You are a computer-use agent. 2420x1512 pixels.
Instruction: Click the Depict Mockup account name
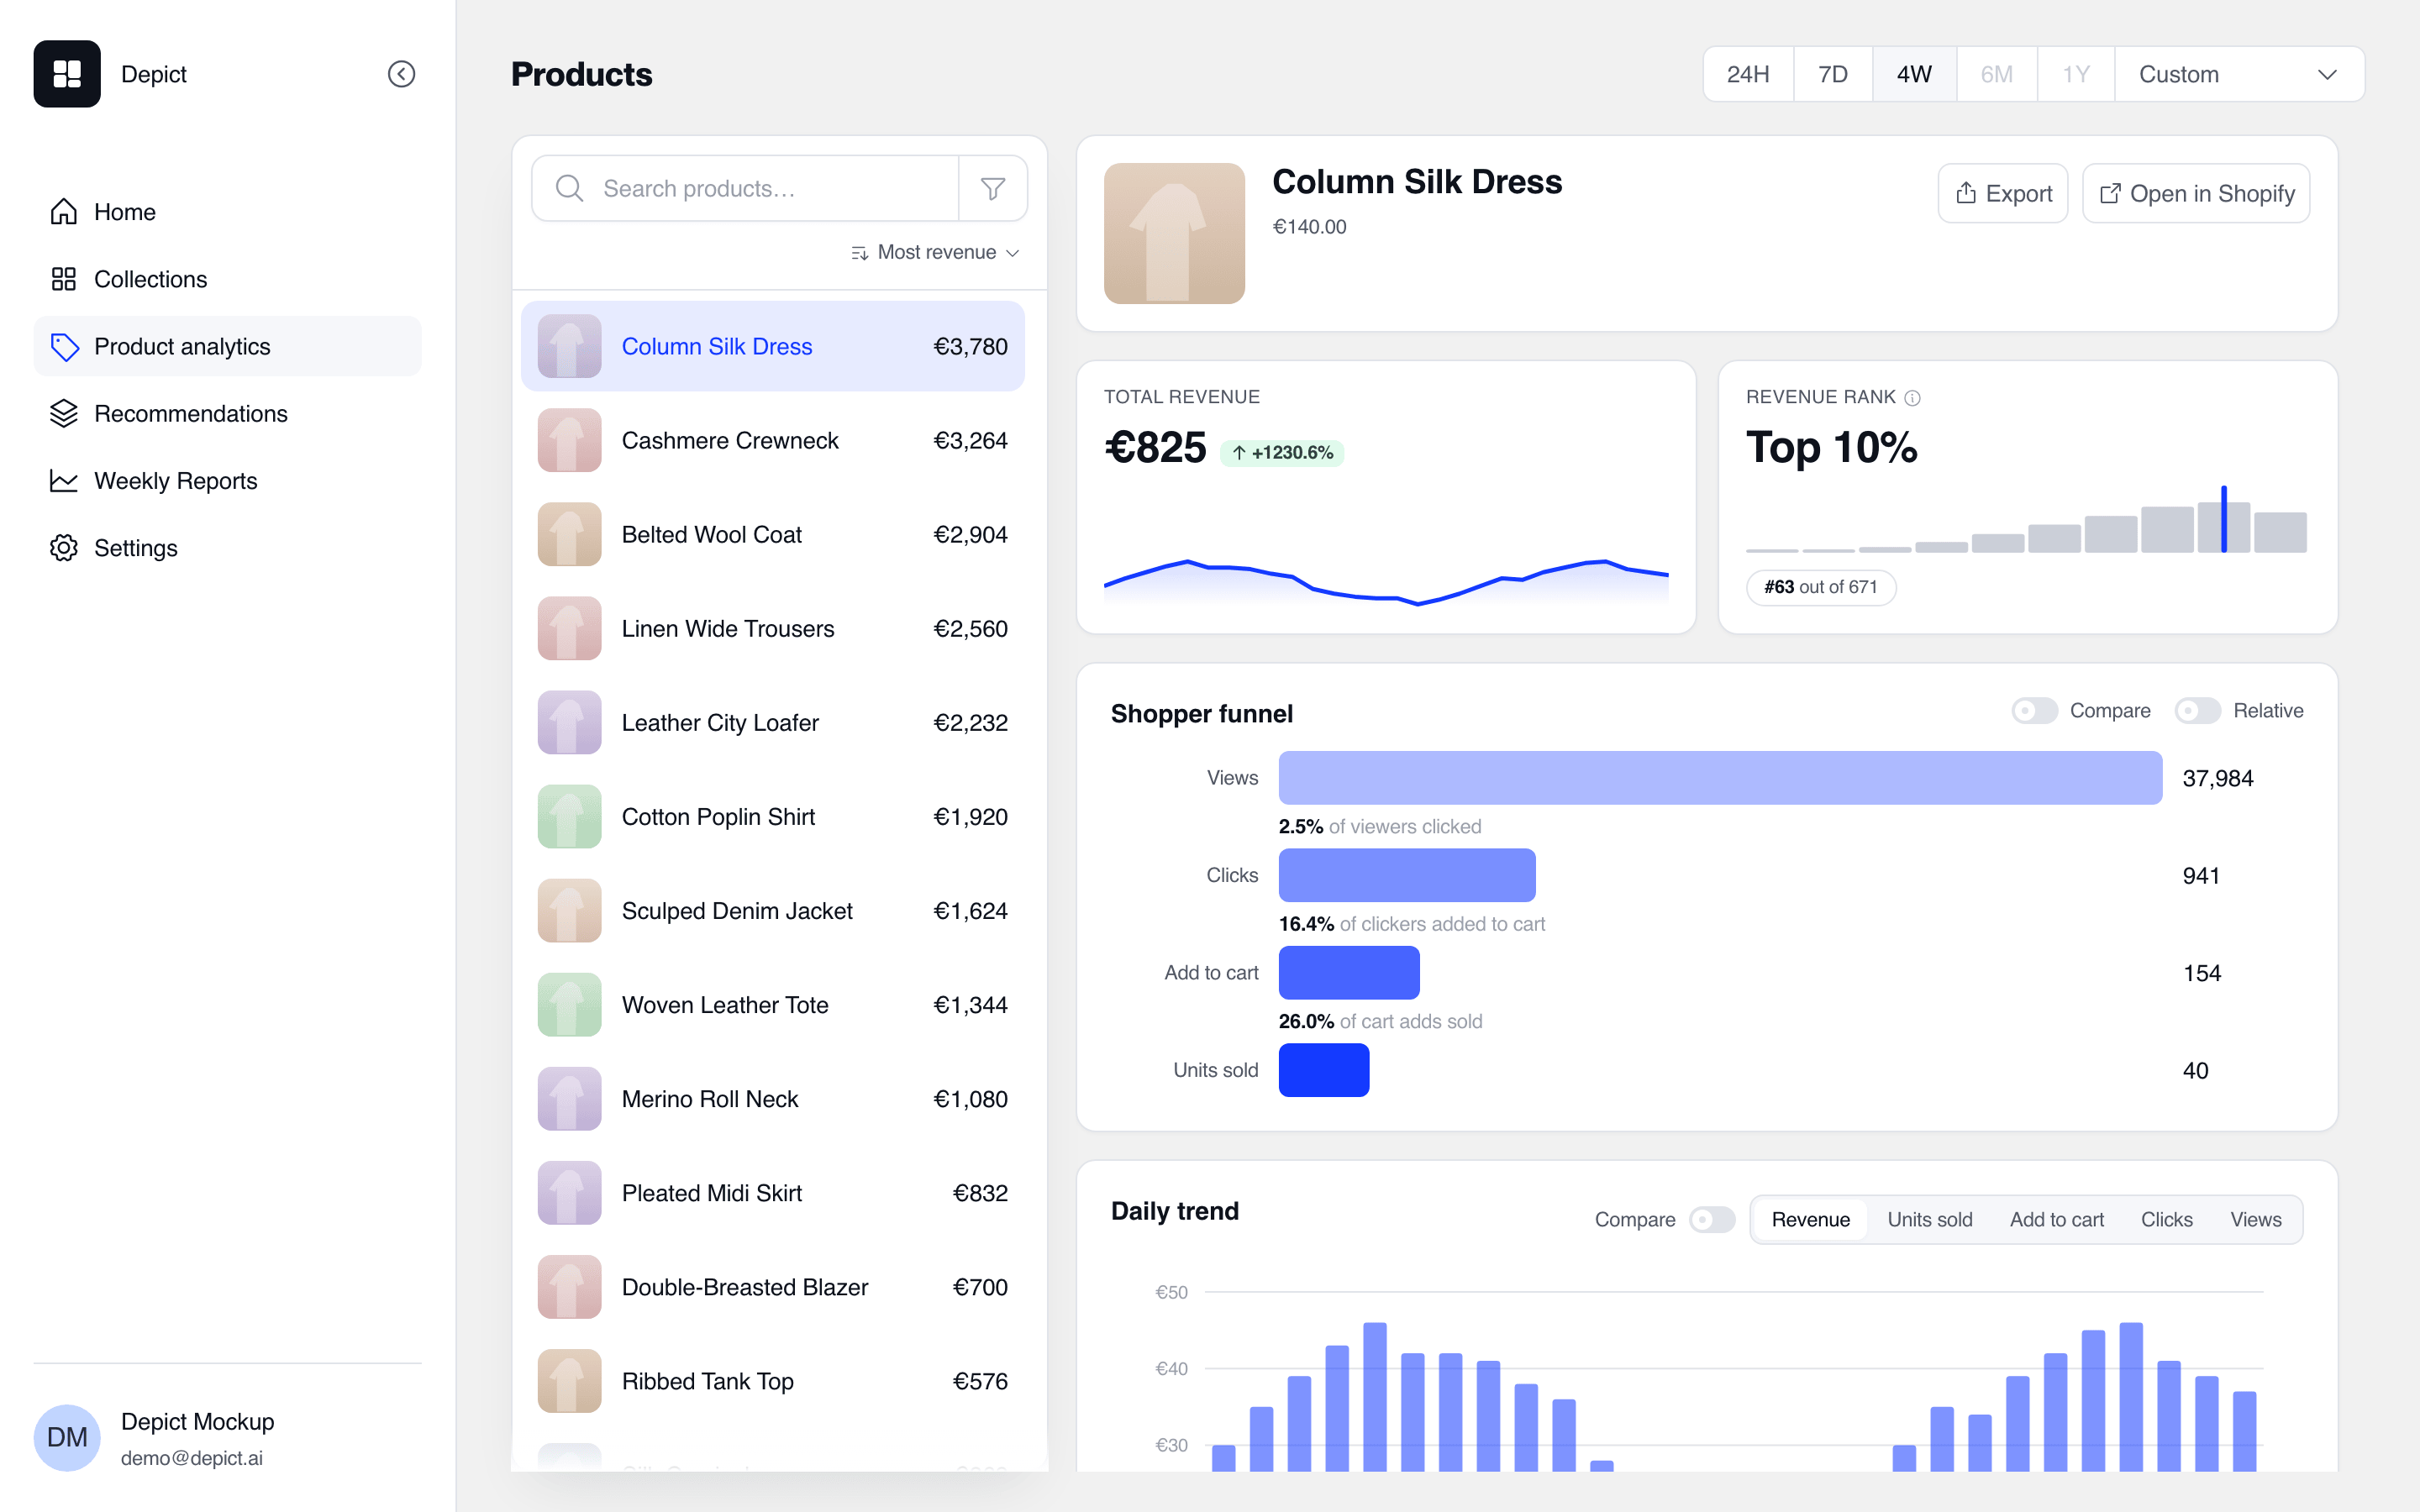click(x=198, y=1421)
